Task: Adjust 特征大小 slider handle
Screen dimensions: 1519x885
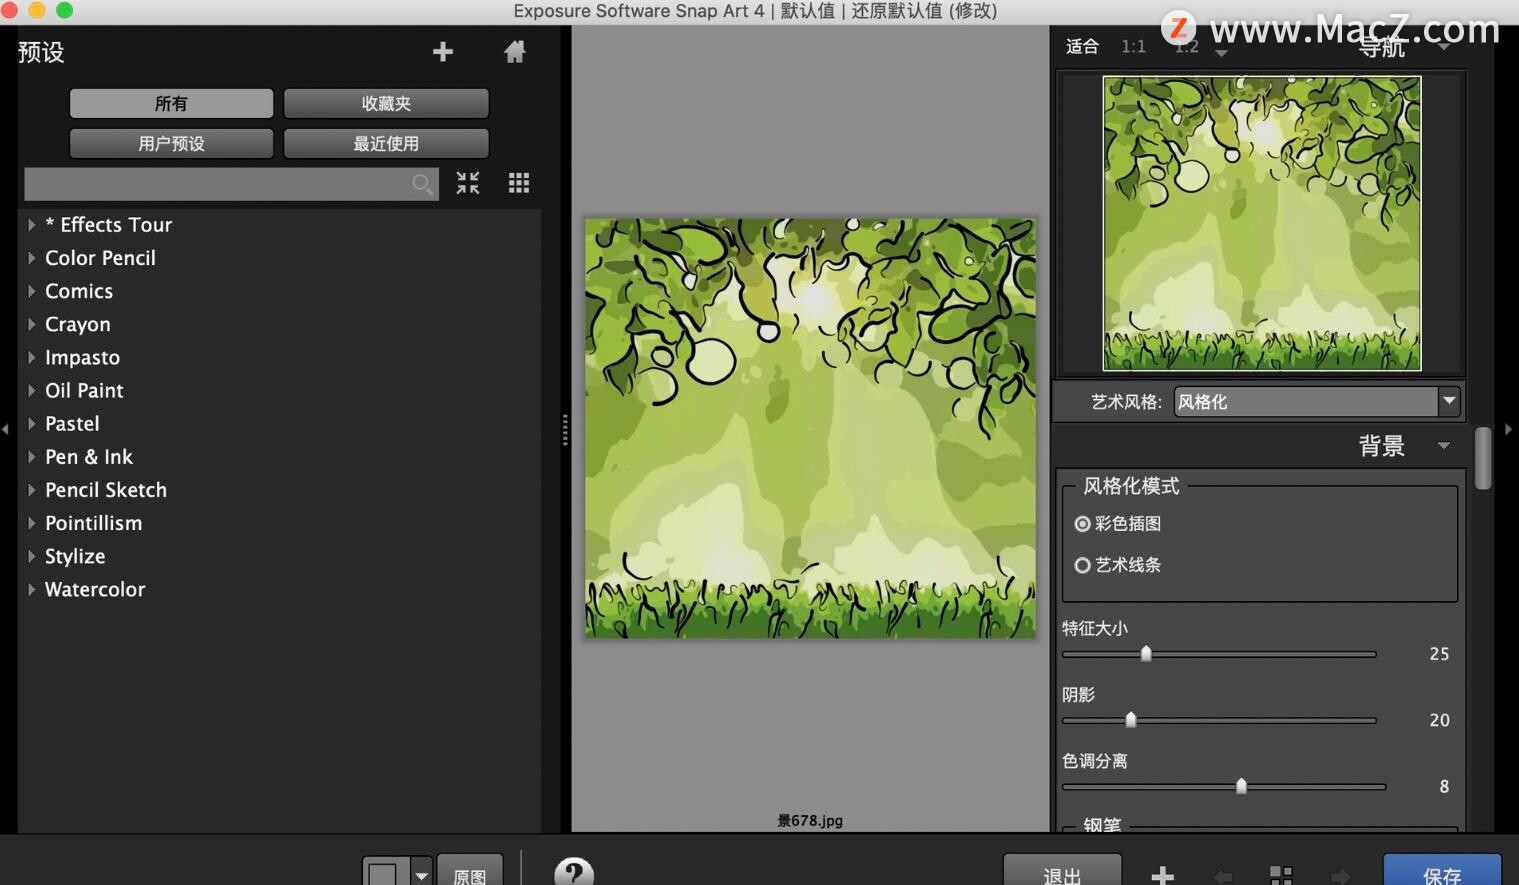Action: point(1146,654)
